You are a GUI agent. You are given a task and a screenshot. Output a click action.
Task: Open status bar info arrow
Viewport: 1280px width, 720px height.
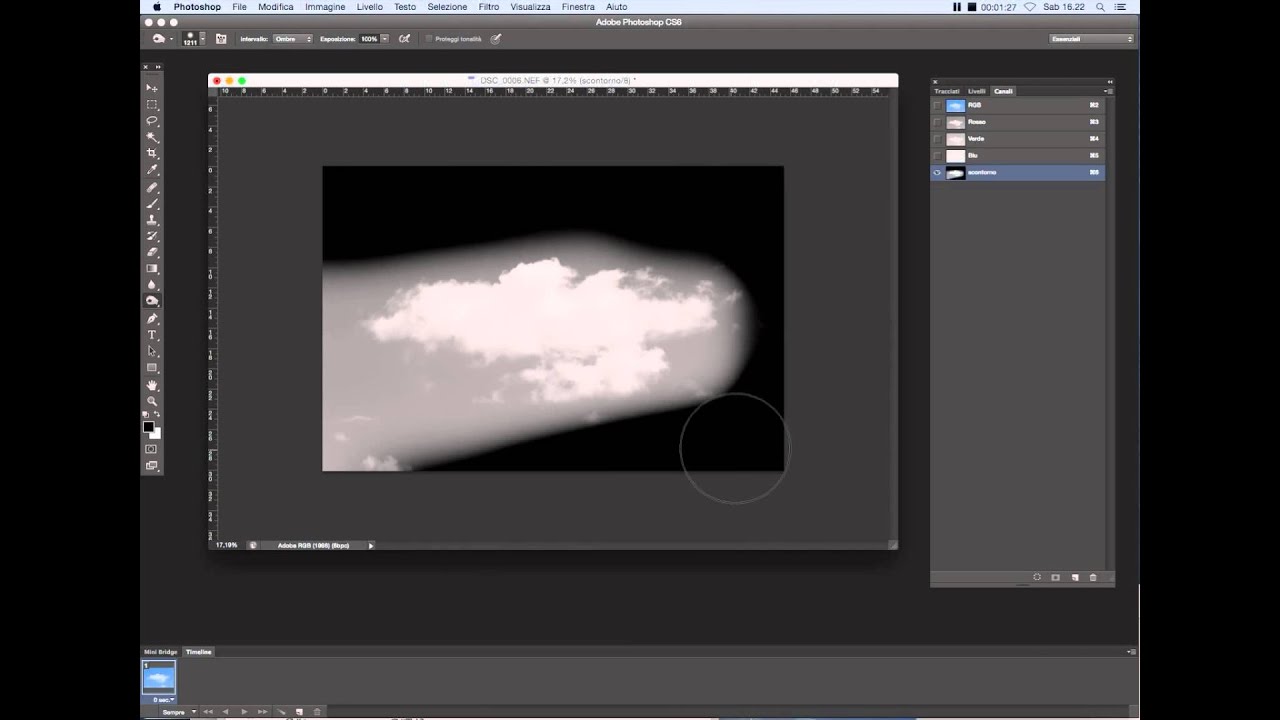coord(371,545)
